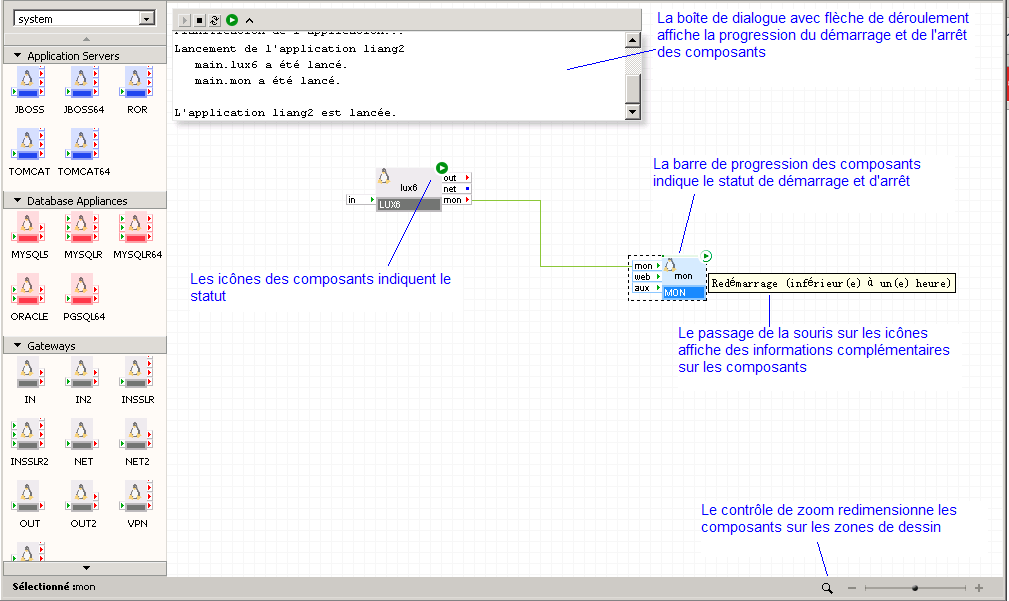Viewport: 1009px width, 601px height.
Task: Zoom out with the minus button
Action: tap(852, 587)
